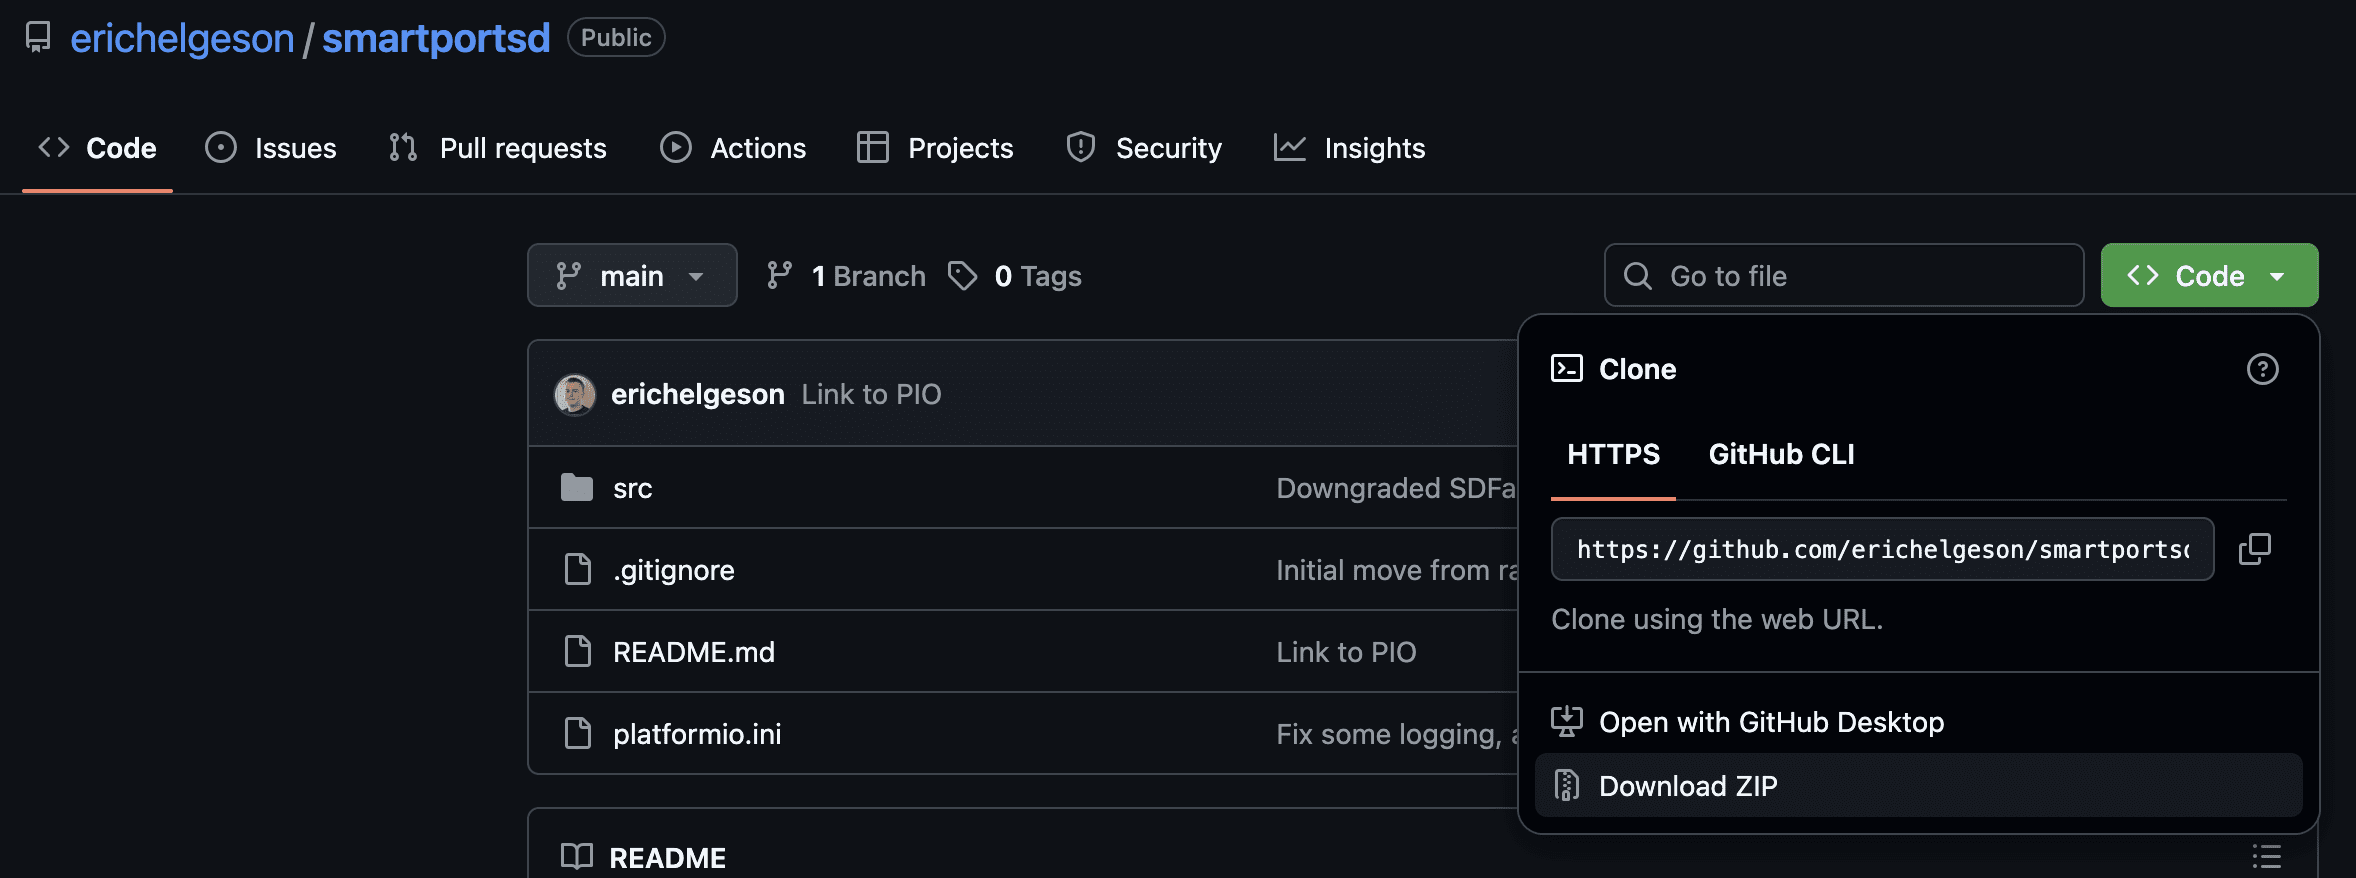This screenshot has height=878, width=2356.
Task: Go to the Pull requests tab
Action: click(x=498, y=148)
